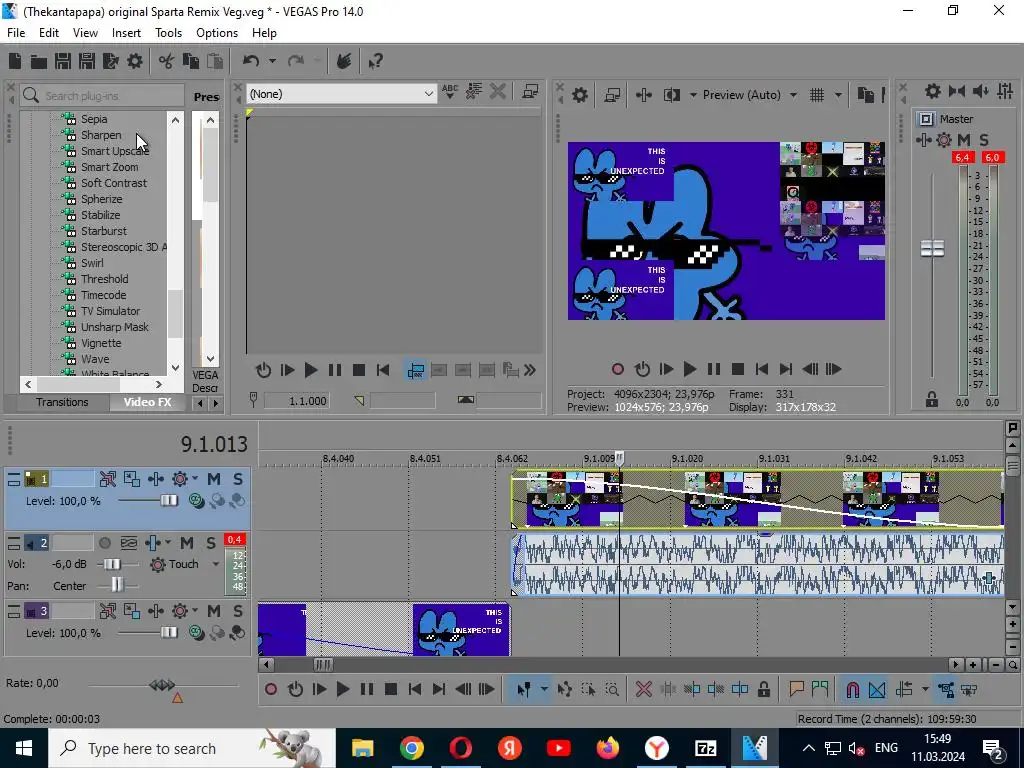Click video event thumbnail on track 3
The width and height of the screenshot is (1024, 768).
click(x=461, y=630)
